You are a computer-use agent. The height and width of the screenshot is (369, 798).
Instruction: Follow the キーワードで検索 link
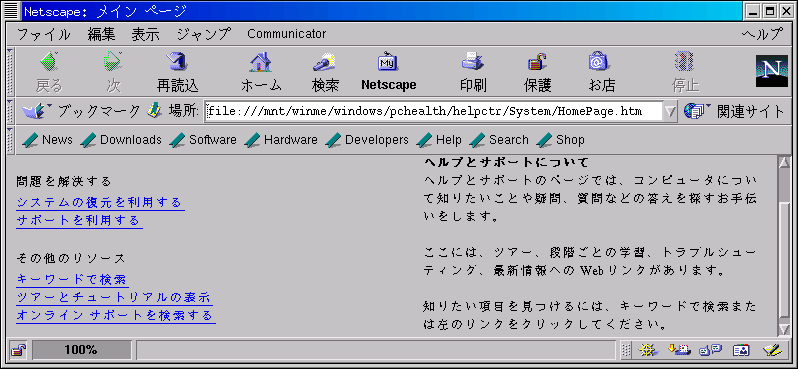tap(71, 279)
